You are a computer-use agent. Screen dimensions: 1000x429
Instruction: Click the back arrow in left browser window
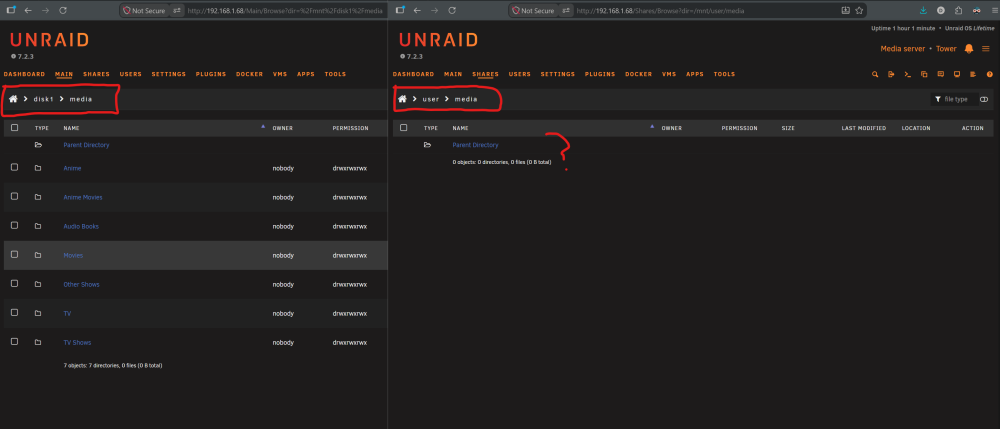tap(28, 11)
